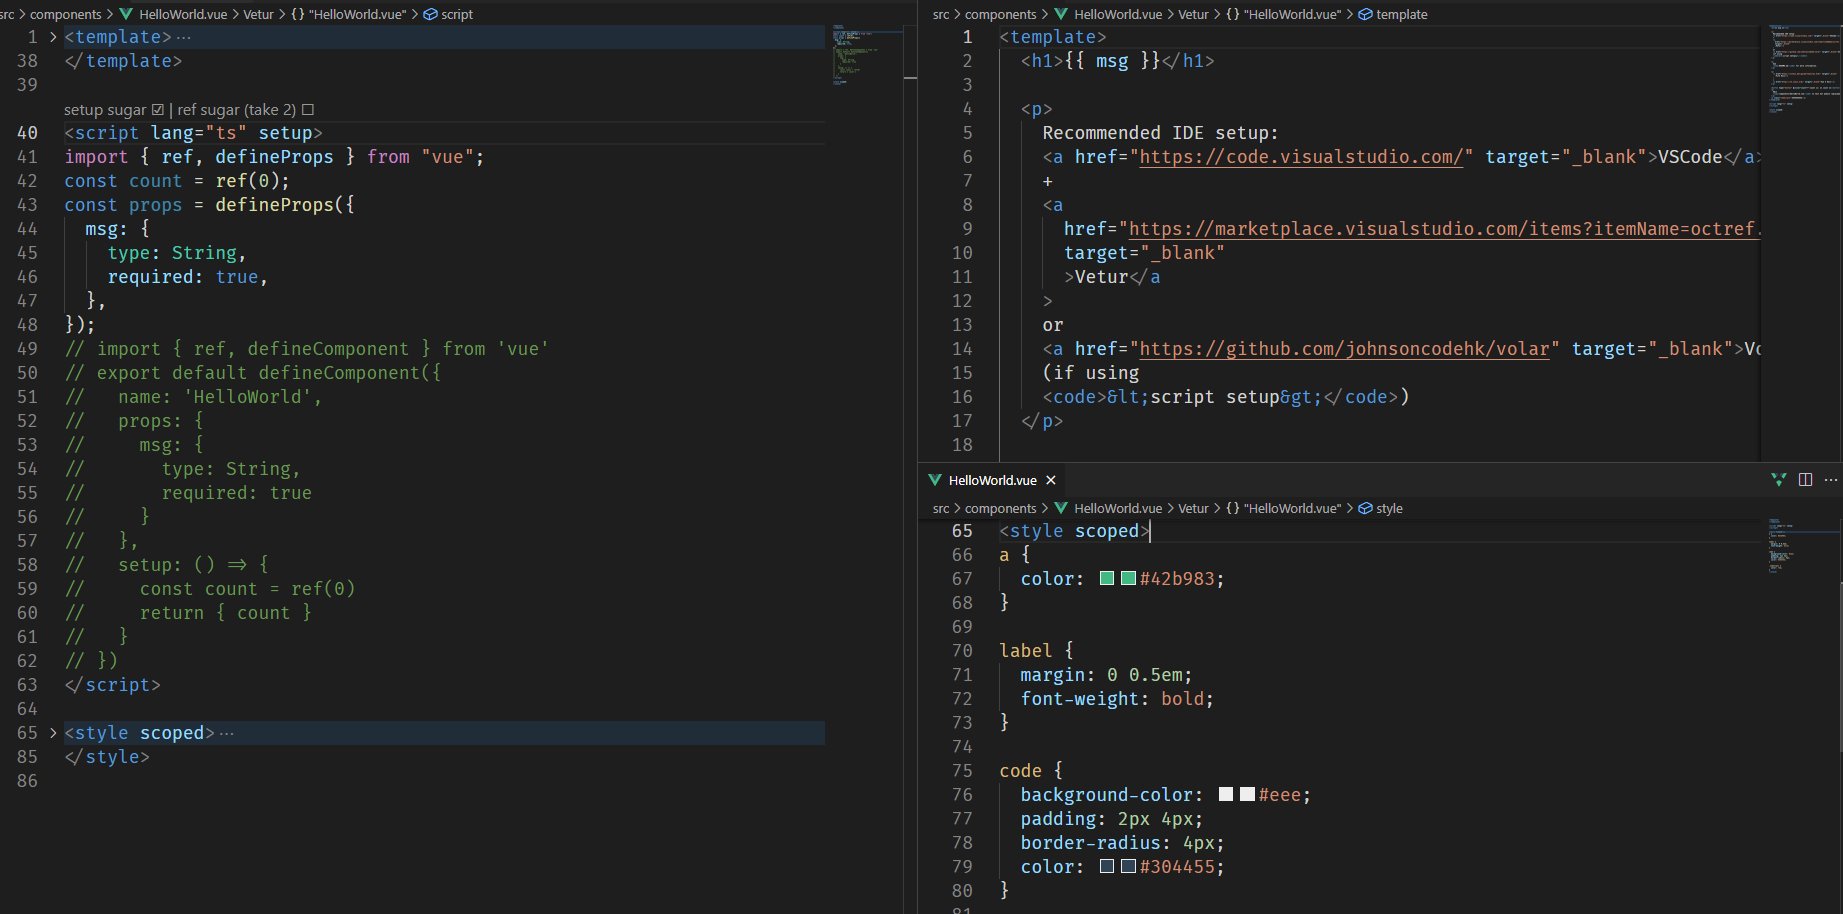This screenshot has height=914, width=1843.
Task: Click the style symbol cube icon in breadcrumb
Action: pyautogui.click(x=1365, y=508)
